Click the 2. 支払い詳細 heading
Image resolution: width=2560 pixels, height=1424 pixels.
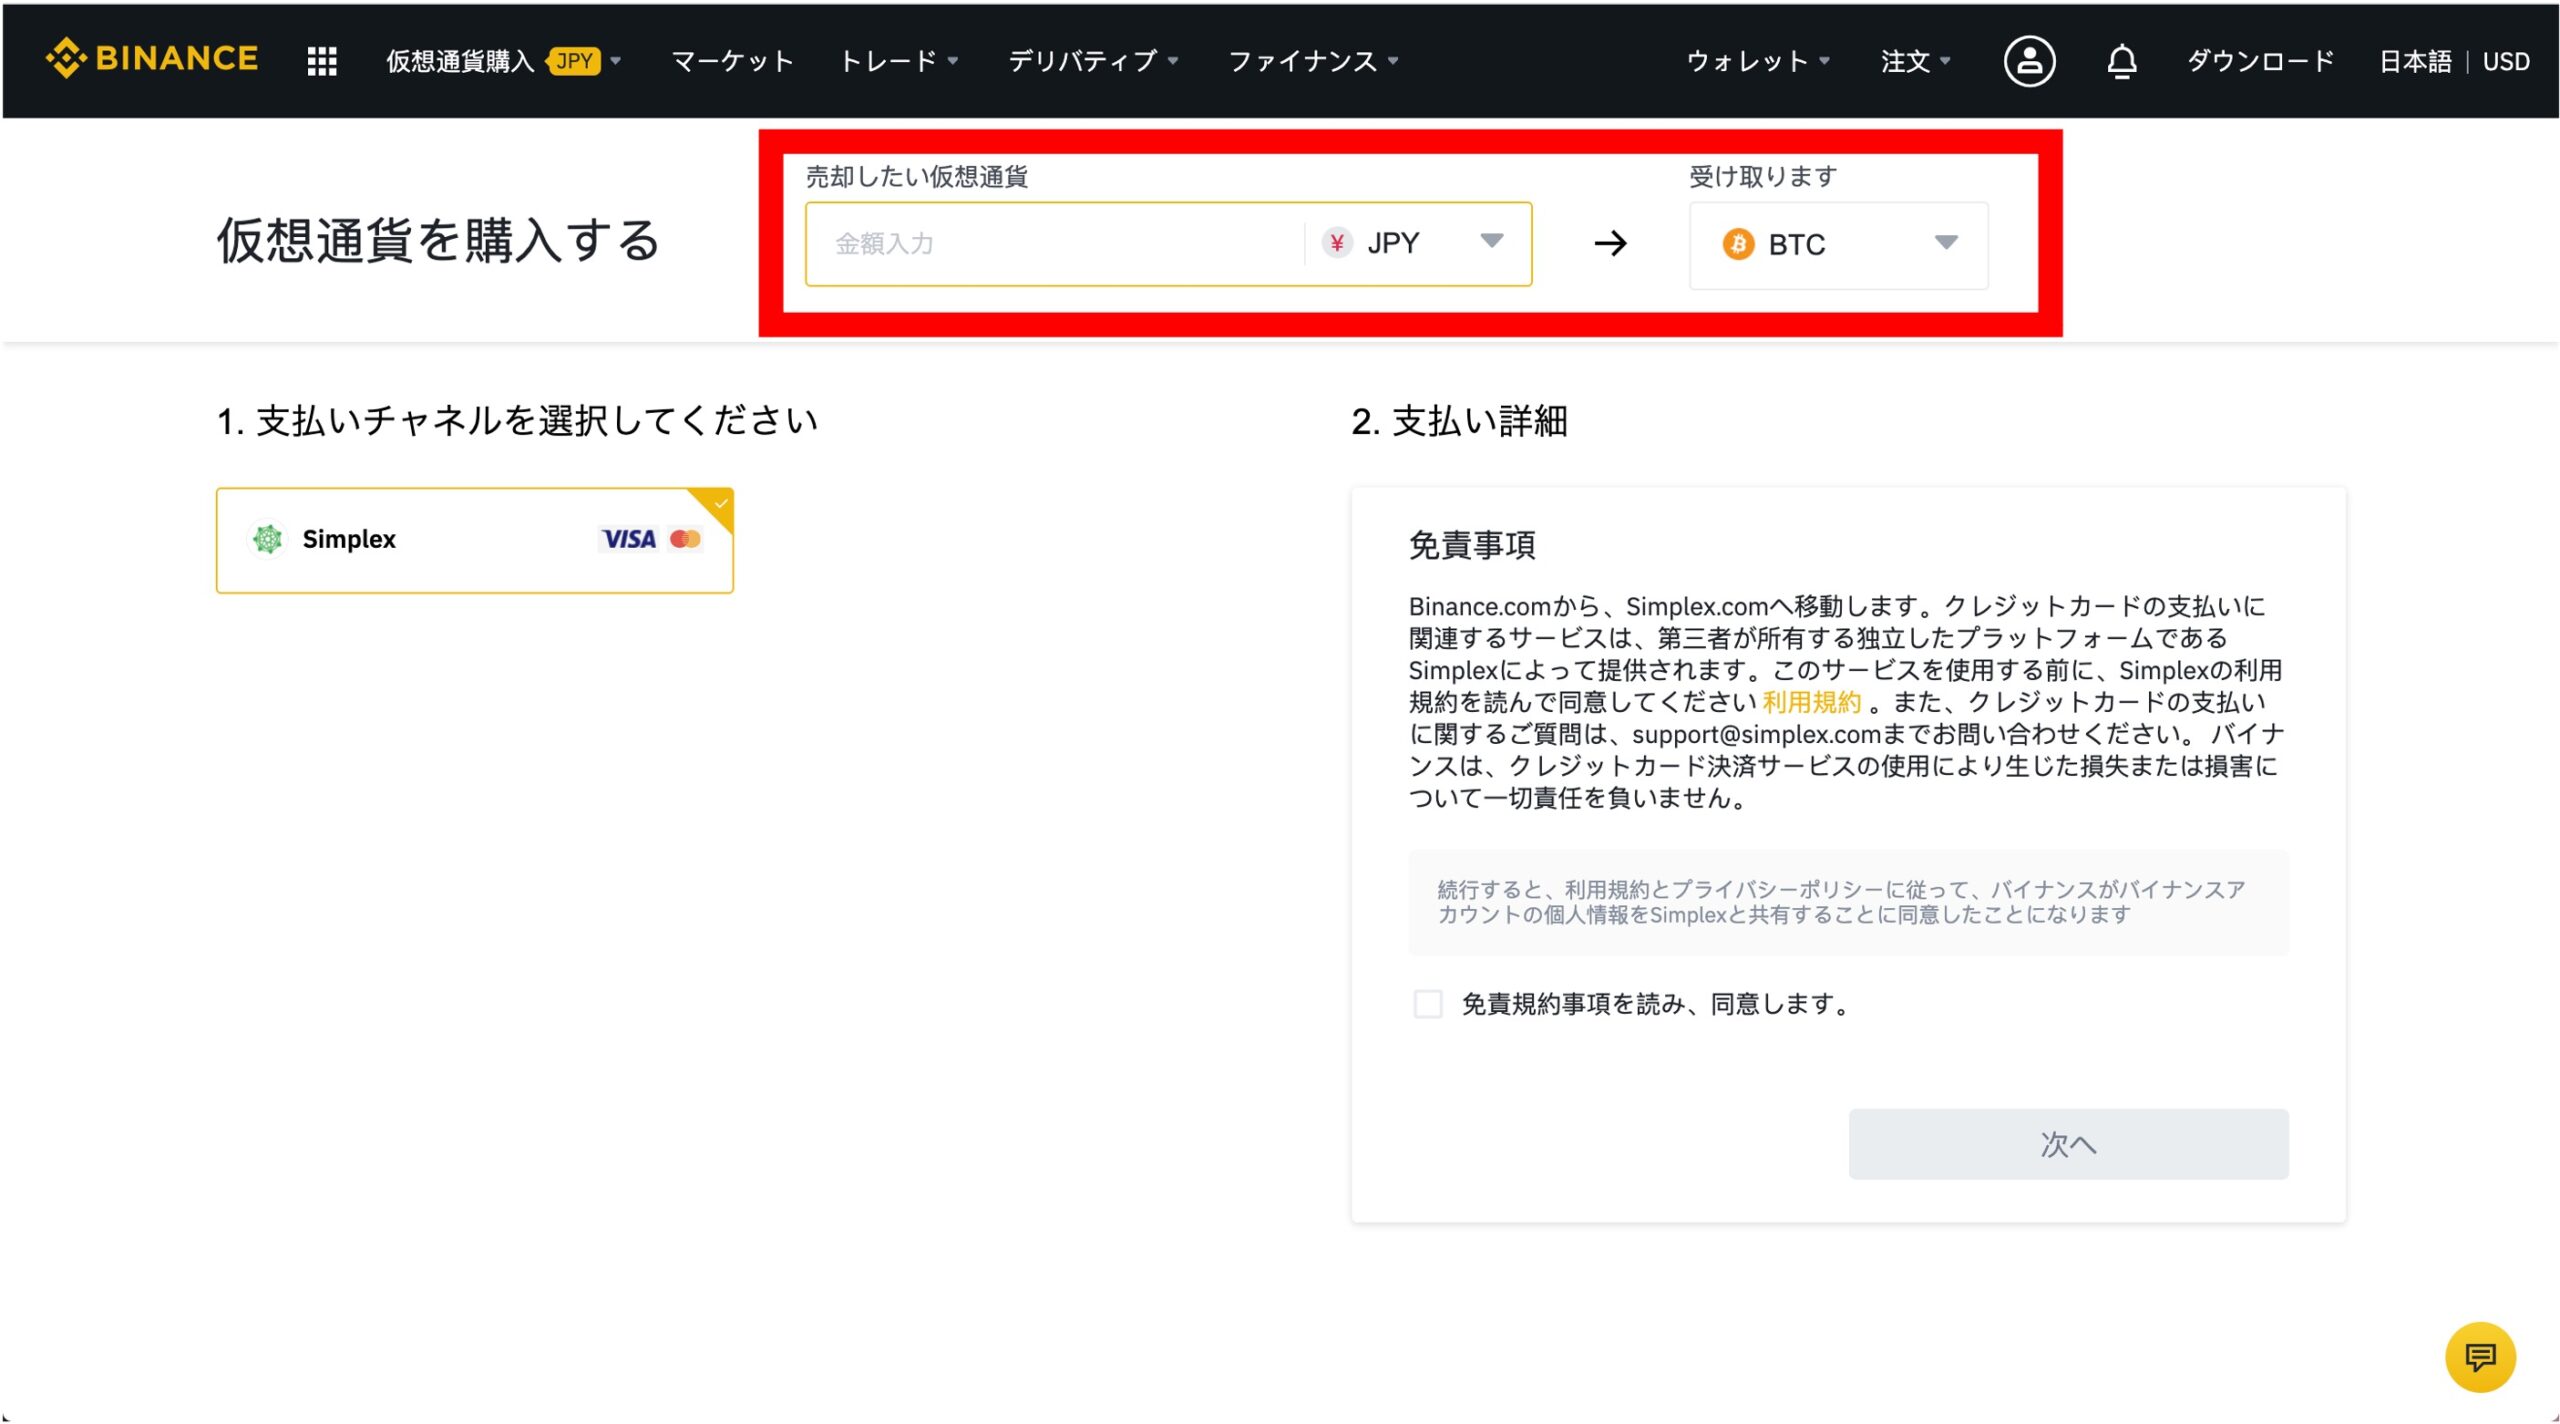pos(1459,421)
